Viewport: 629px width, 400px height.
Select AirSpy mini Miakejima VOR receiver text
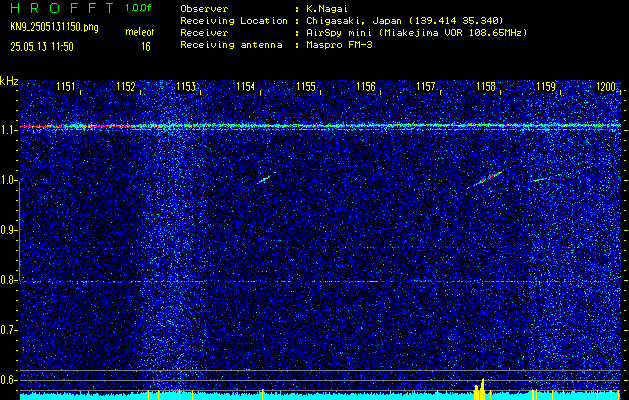(416, 33)
